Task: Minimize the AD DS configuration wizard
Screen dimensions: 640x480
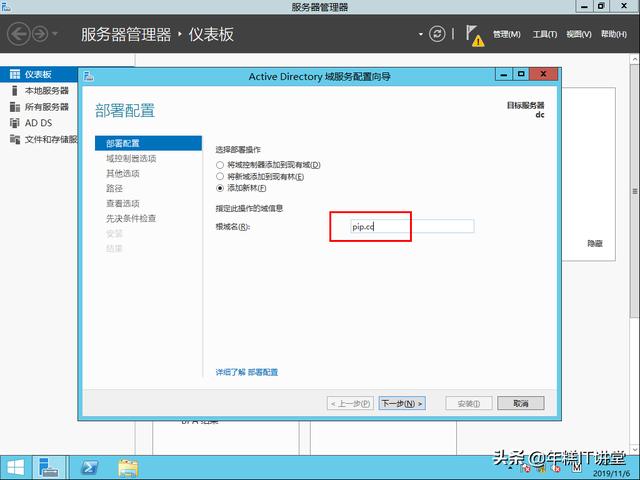Action: point(504,74)
